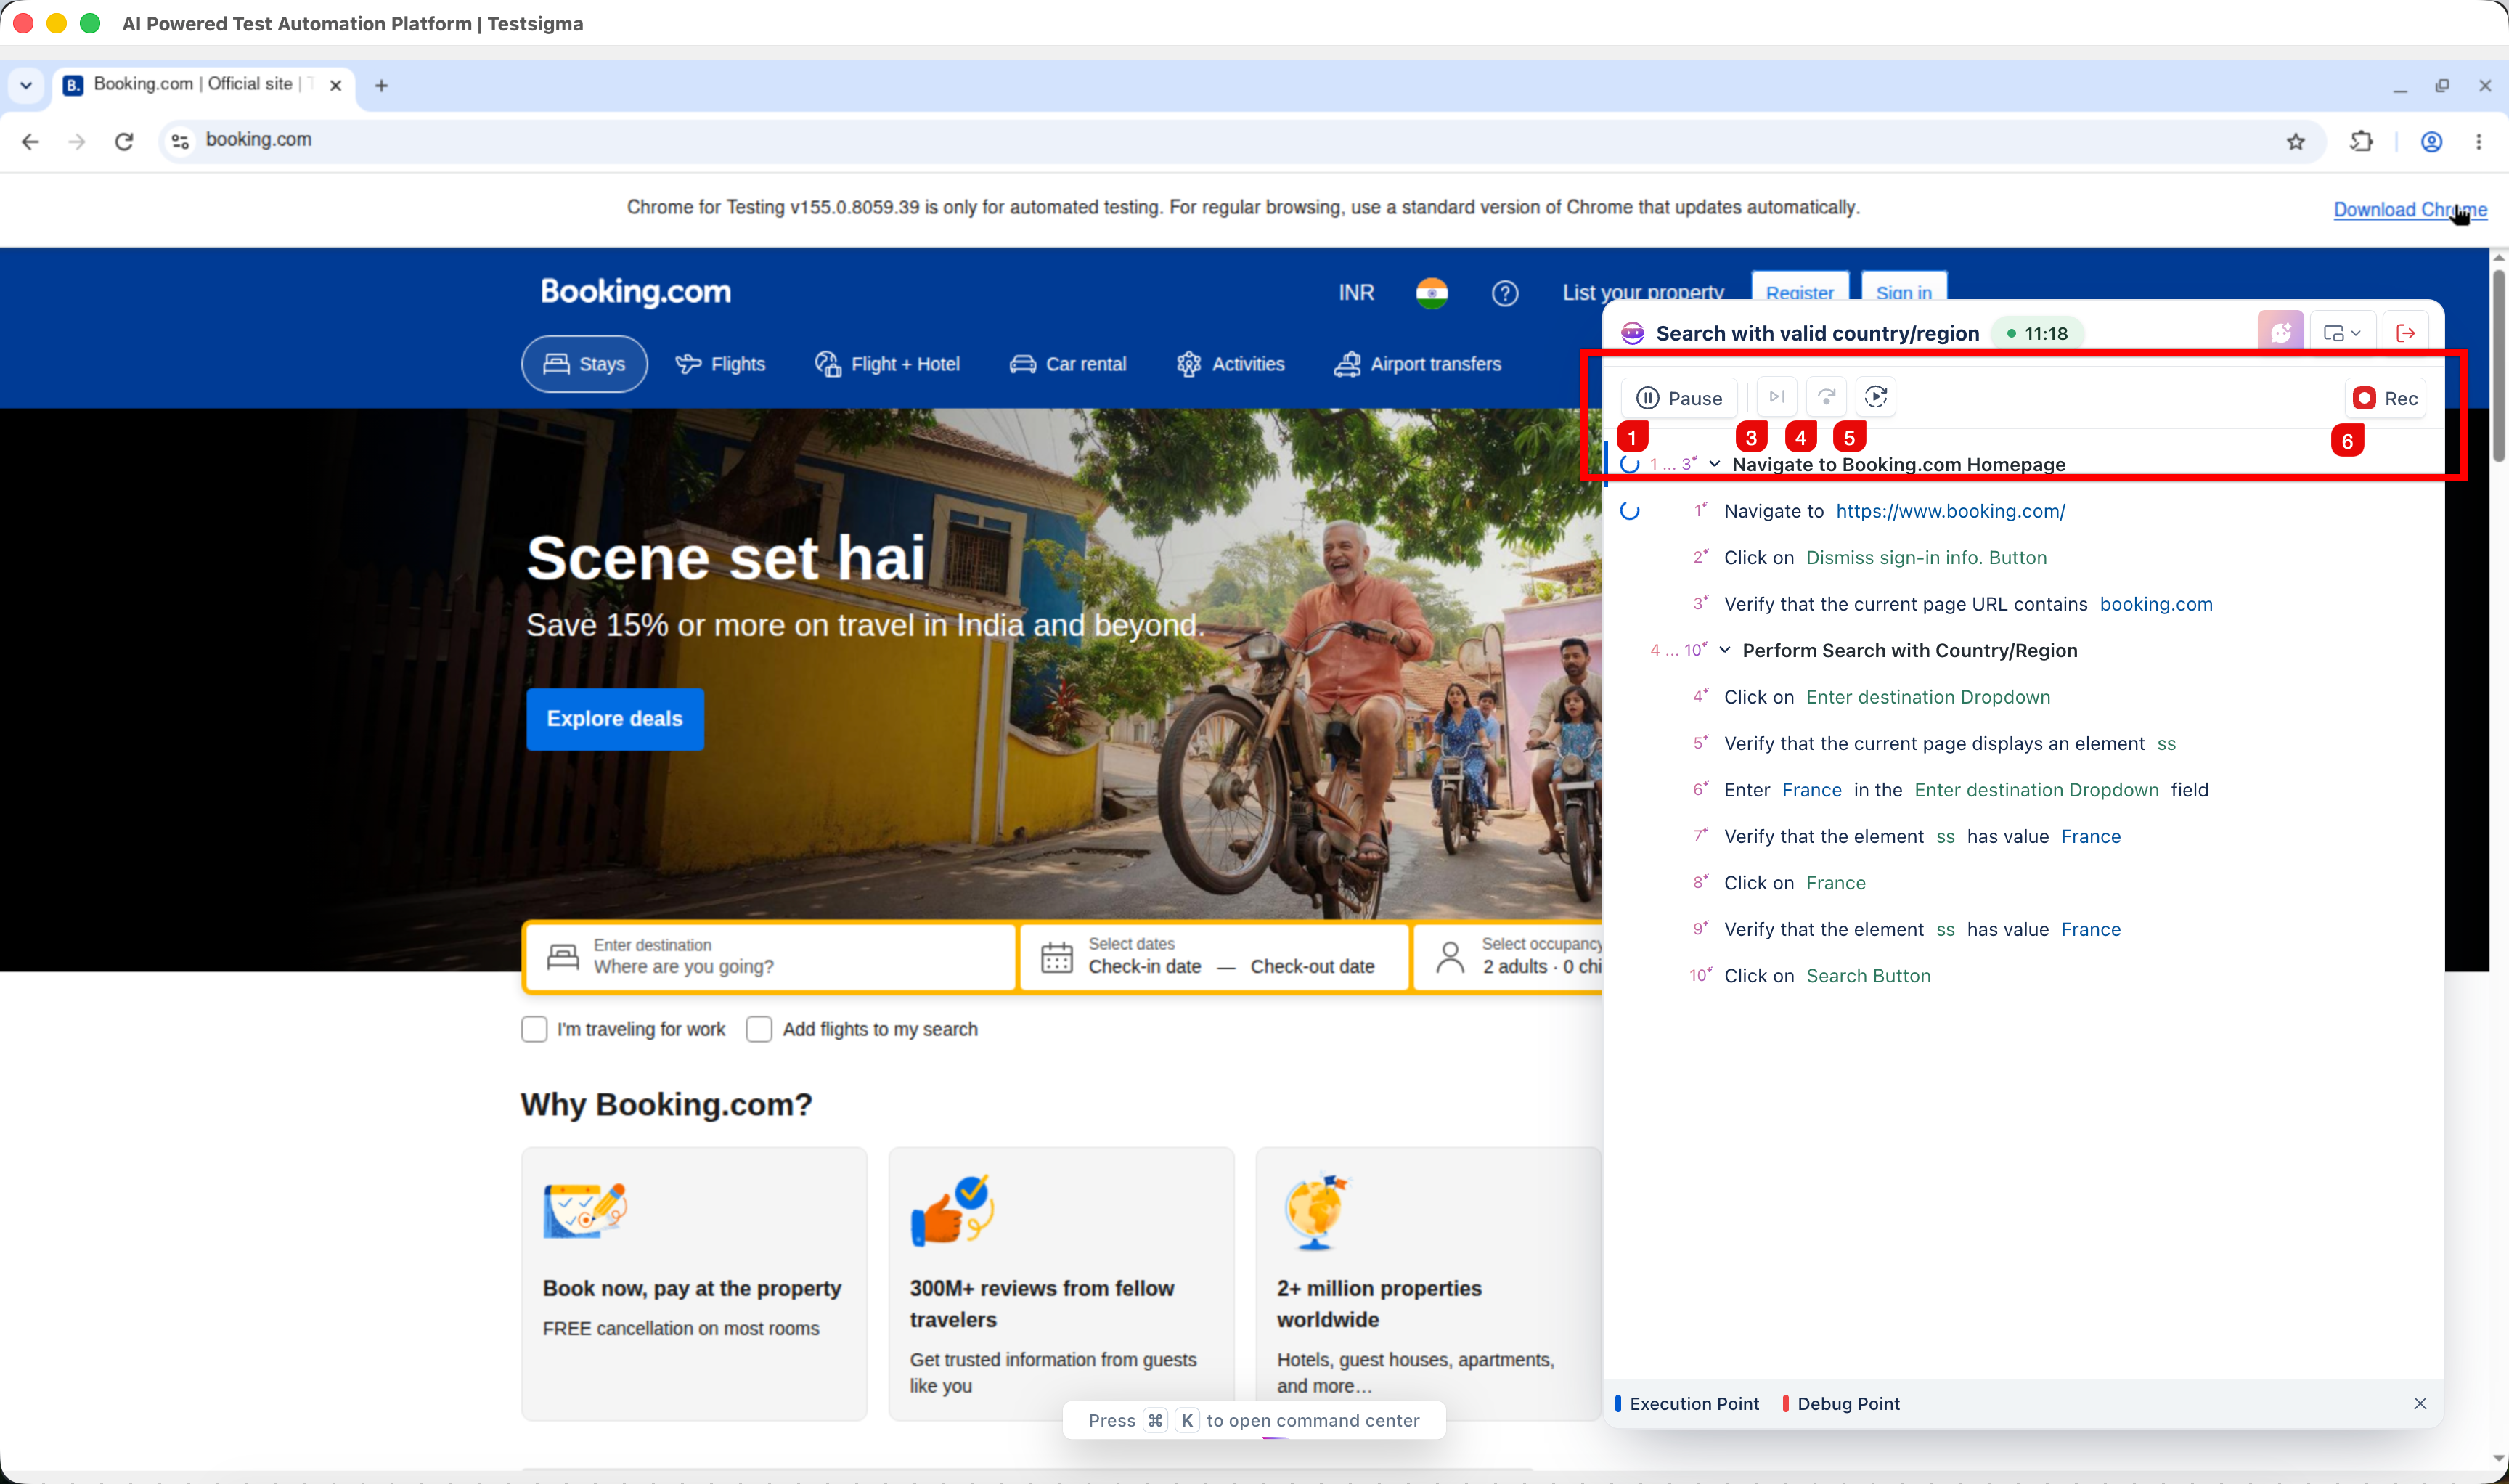Click the step-next icon beside Pause

tap(1777, 397)
